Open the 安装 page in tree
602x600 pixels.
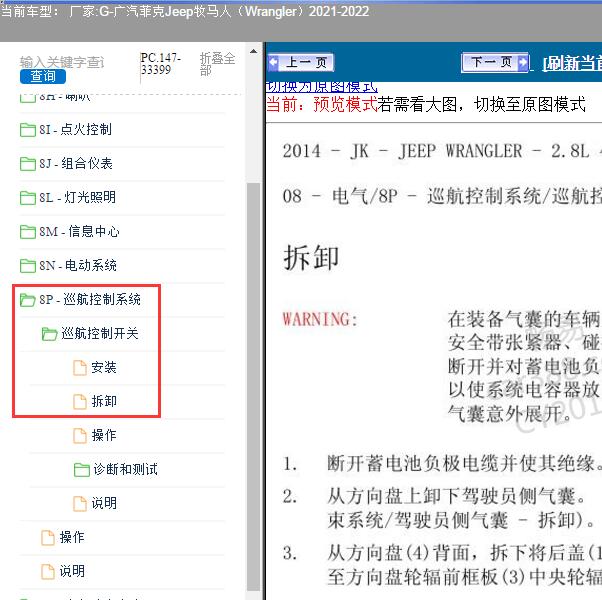pos(104,367)
